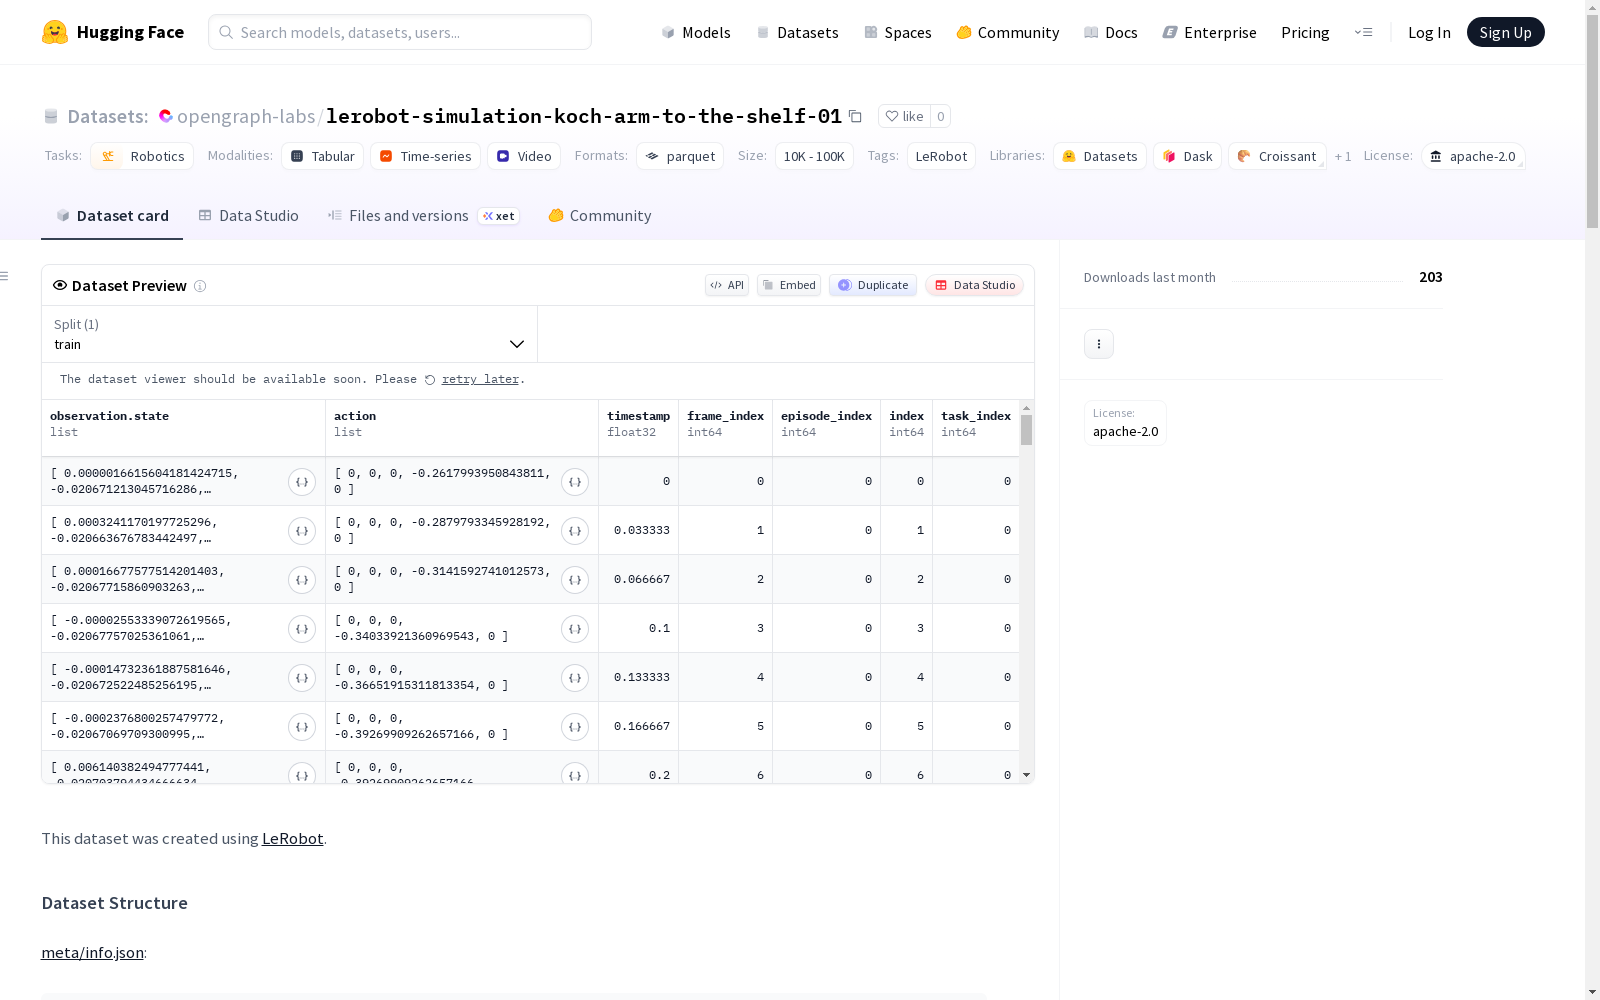The image size is (1600, 1000).
Task: Filter by Video modality tag
Action: (524, 156)
